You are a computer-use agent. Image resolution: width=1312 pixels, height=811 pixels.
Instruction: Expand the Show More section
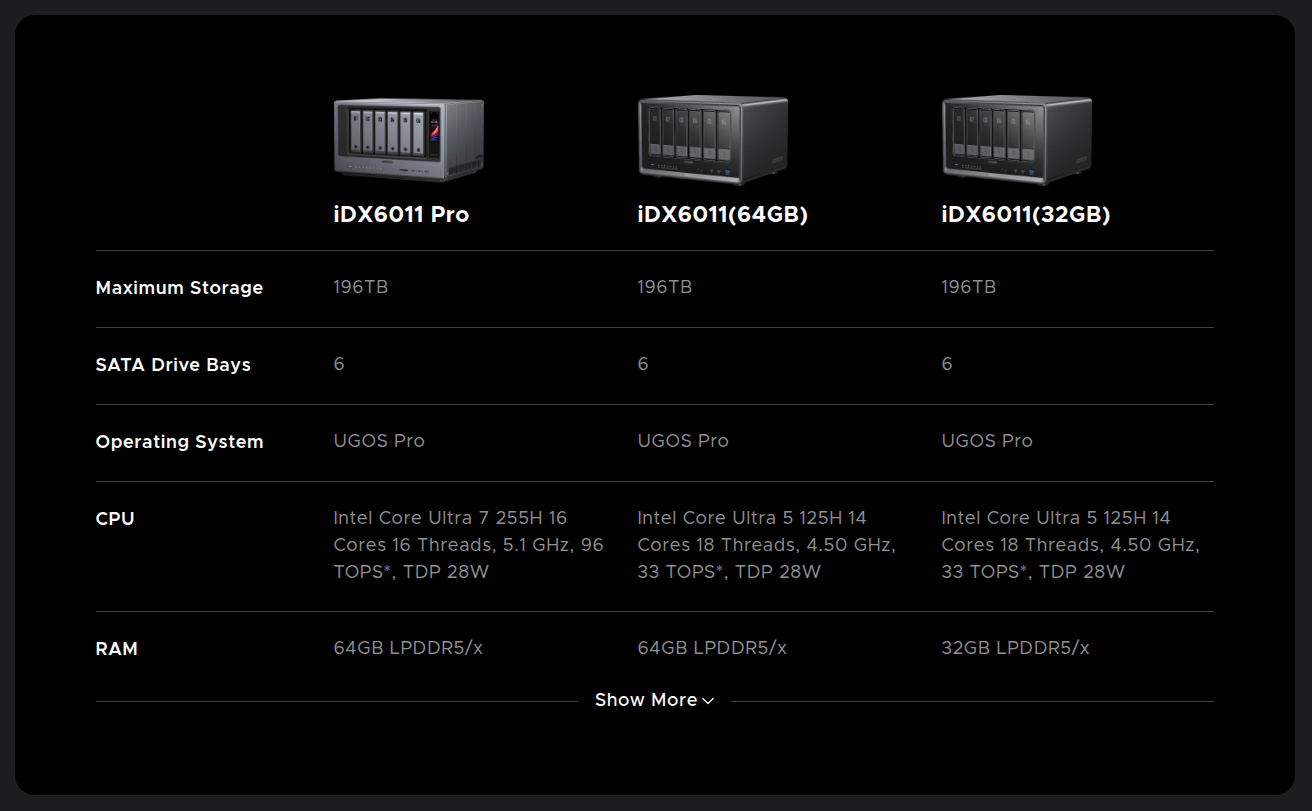[655, 700]
